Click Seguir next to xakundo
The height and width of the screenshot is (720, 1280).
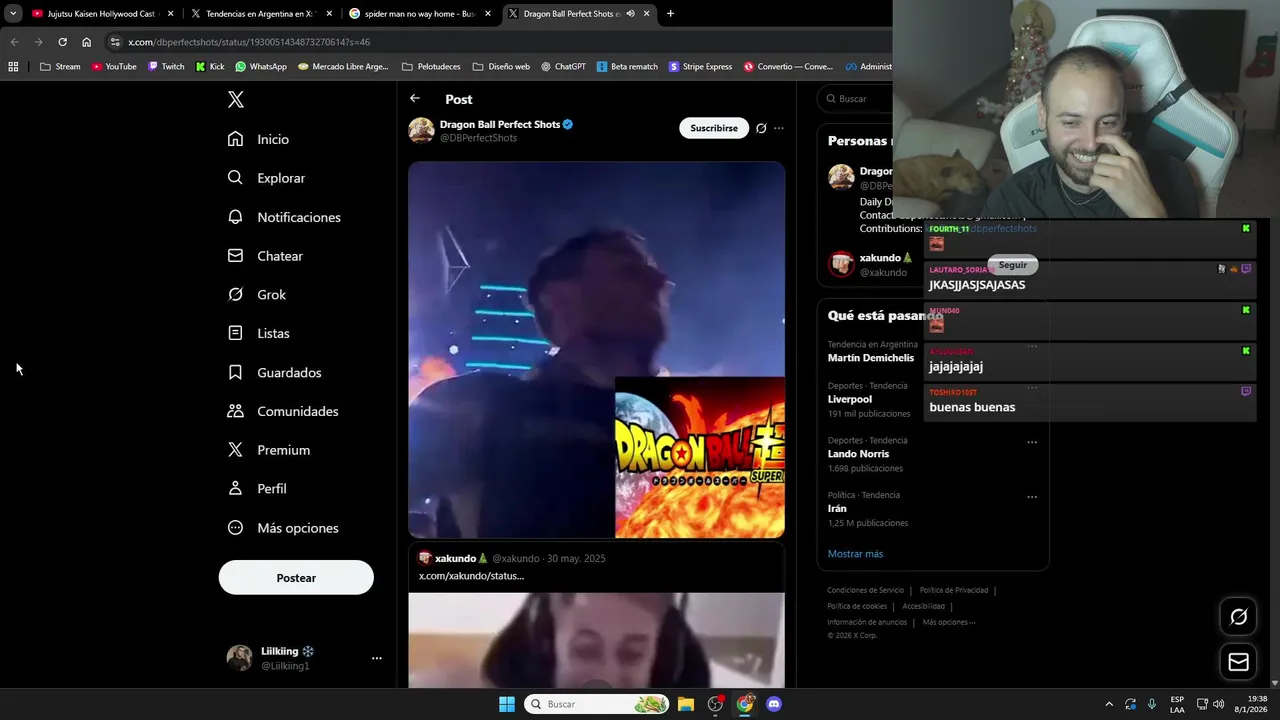[x=1012, y=265]
